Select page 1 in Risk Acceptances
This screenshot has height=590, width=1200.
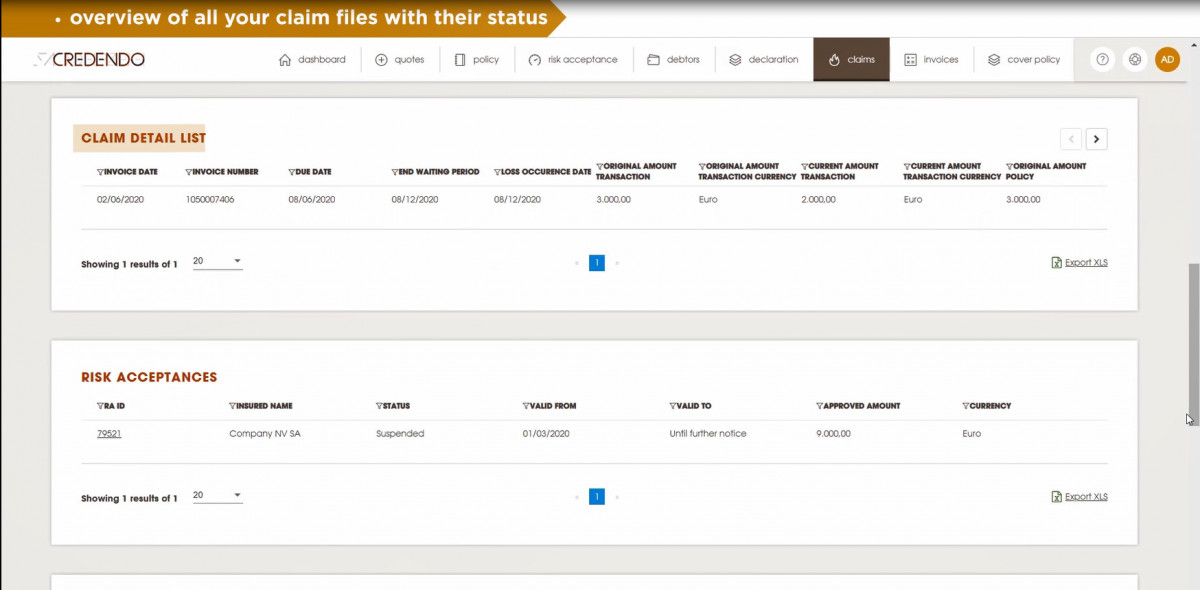point(596,497)
